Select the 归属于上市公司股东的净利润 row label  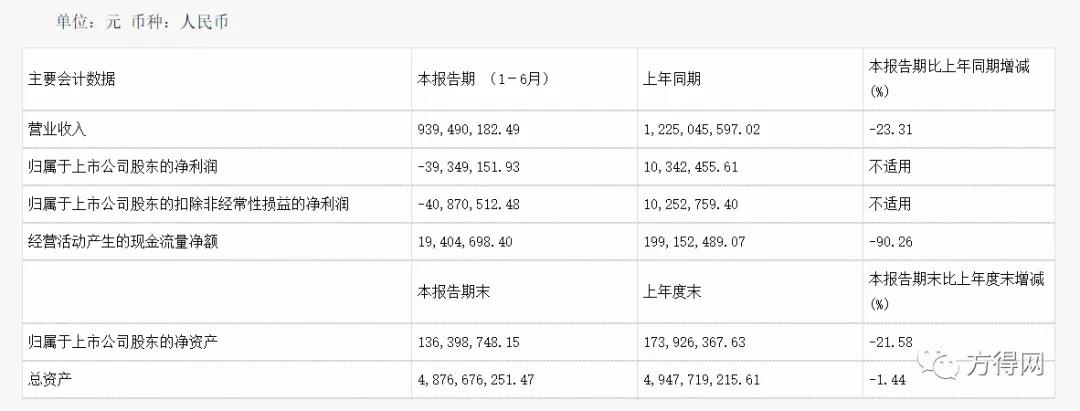click(x=128, y=166)
